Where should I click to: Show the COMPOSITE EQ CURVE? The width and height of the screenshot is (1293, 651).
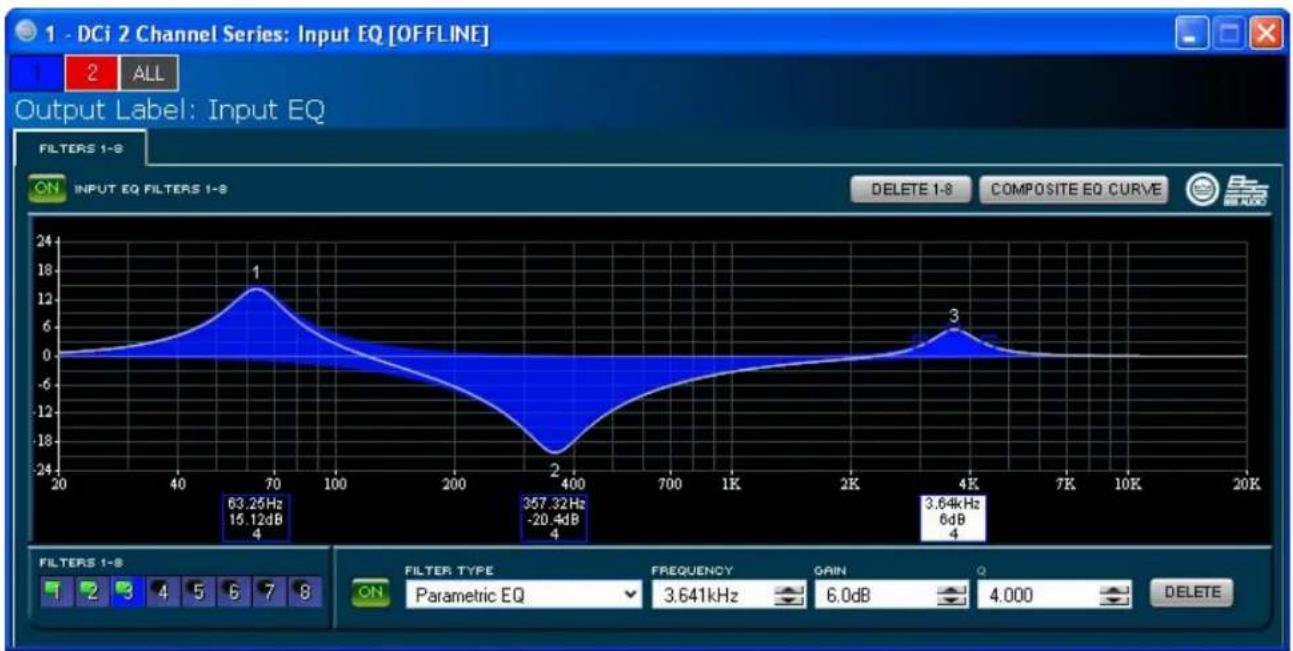[x=1072, y=190]
